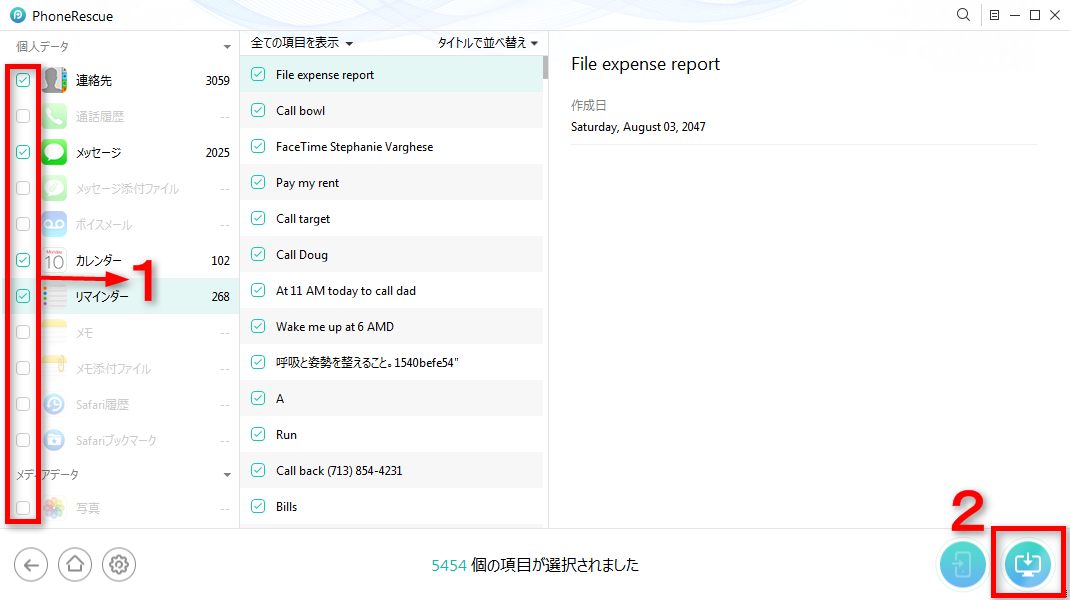Image resolution: width=1070 pixels, height=600 pixels.
Task: Select the voicemail (ボイスメール) icon
Action: click(54, 225)
